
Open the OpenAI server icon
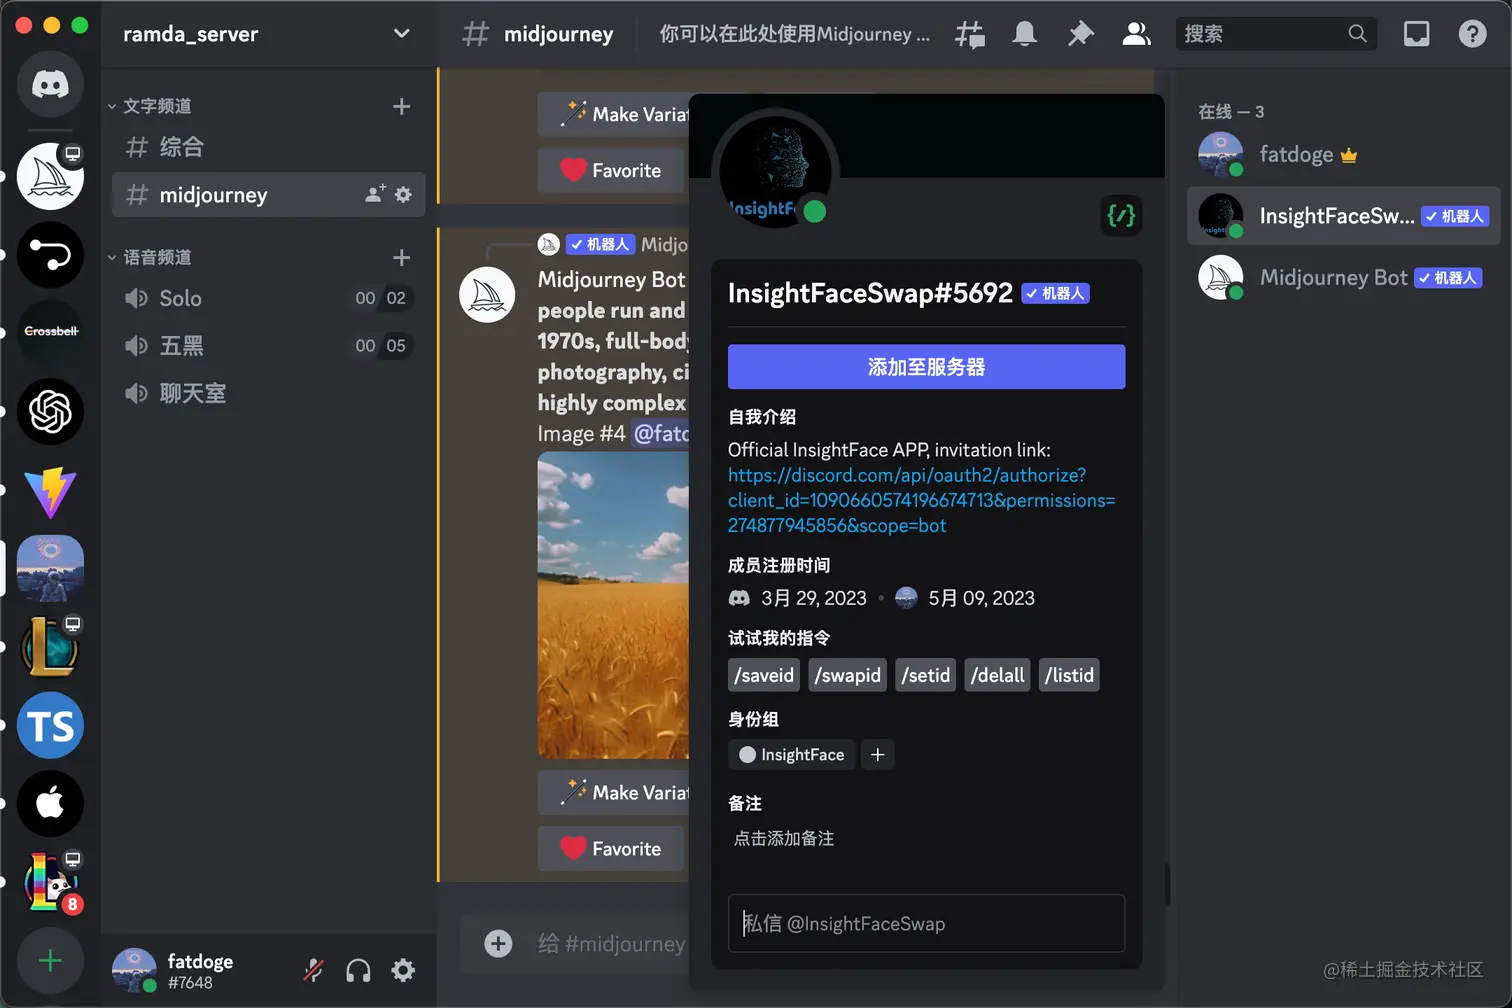[x=50, y=411]
